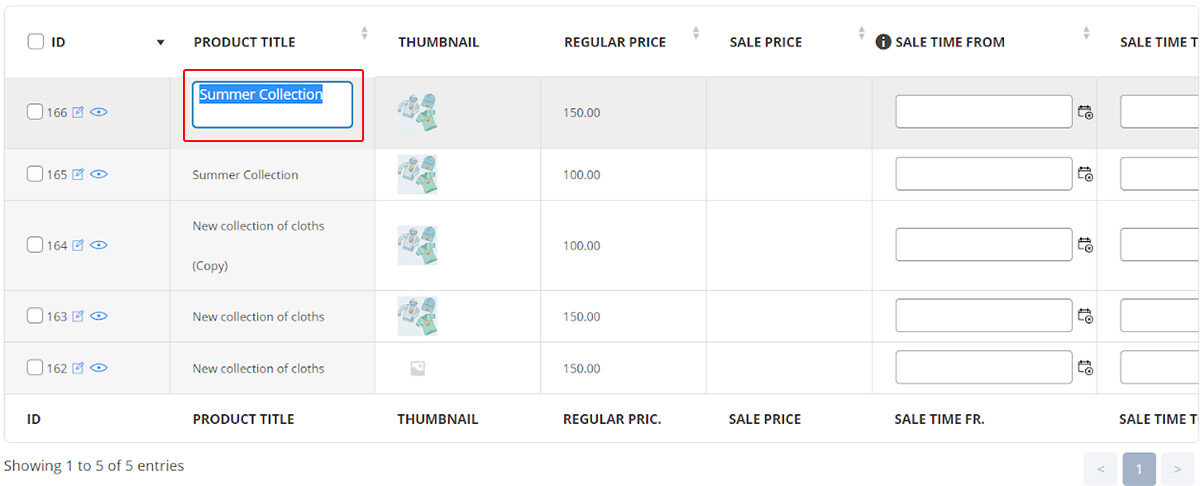Click the thumbnail image of product 164
Viewport: 1200px width, 486px height.
click(x=417, y=245)
